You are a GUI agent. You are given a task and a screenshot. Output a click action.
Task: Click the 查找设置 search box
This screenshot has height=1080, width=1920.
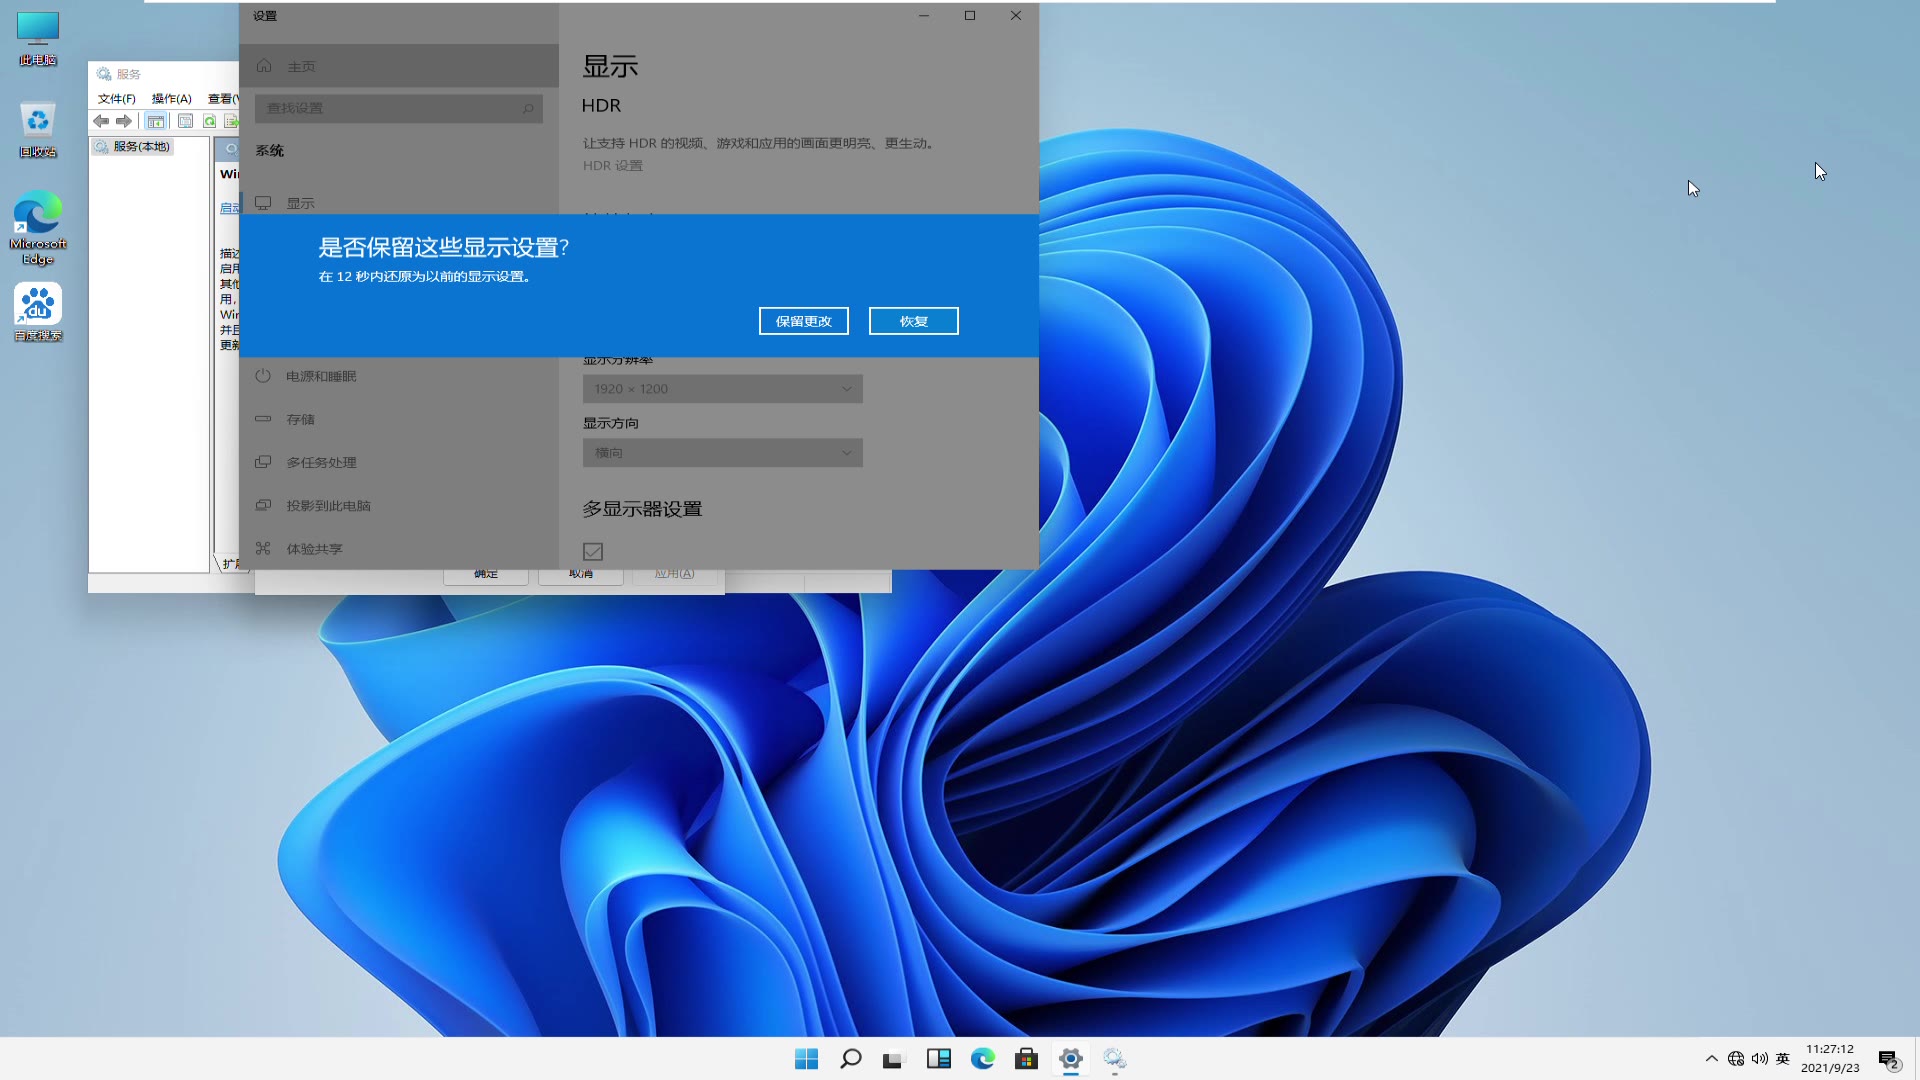[x=398, y=108]
